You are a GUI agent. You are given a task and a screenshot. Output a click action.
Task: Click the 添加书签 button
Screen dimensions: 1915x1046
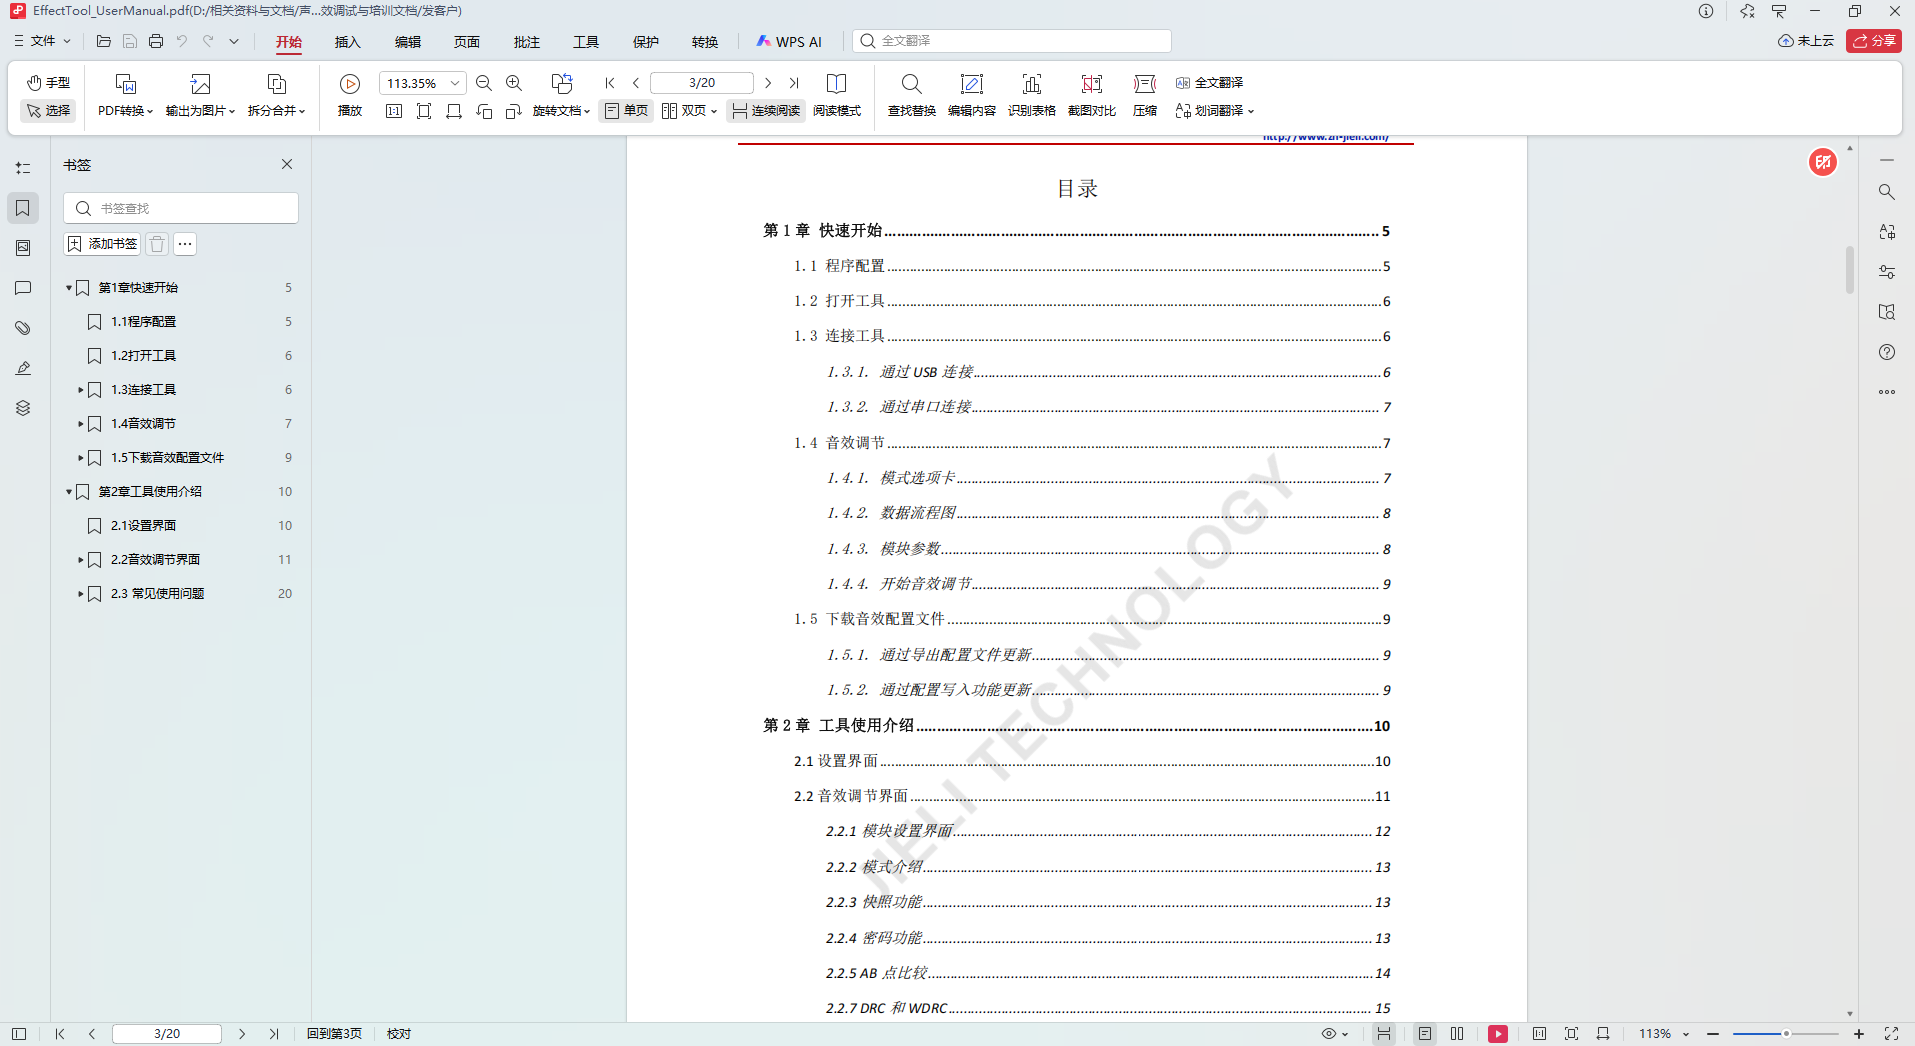pyautogui.click(x=102, y=244)
